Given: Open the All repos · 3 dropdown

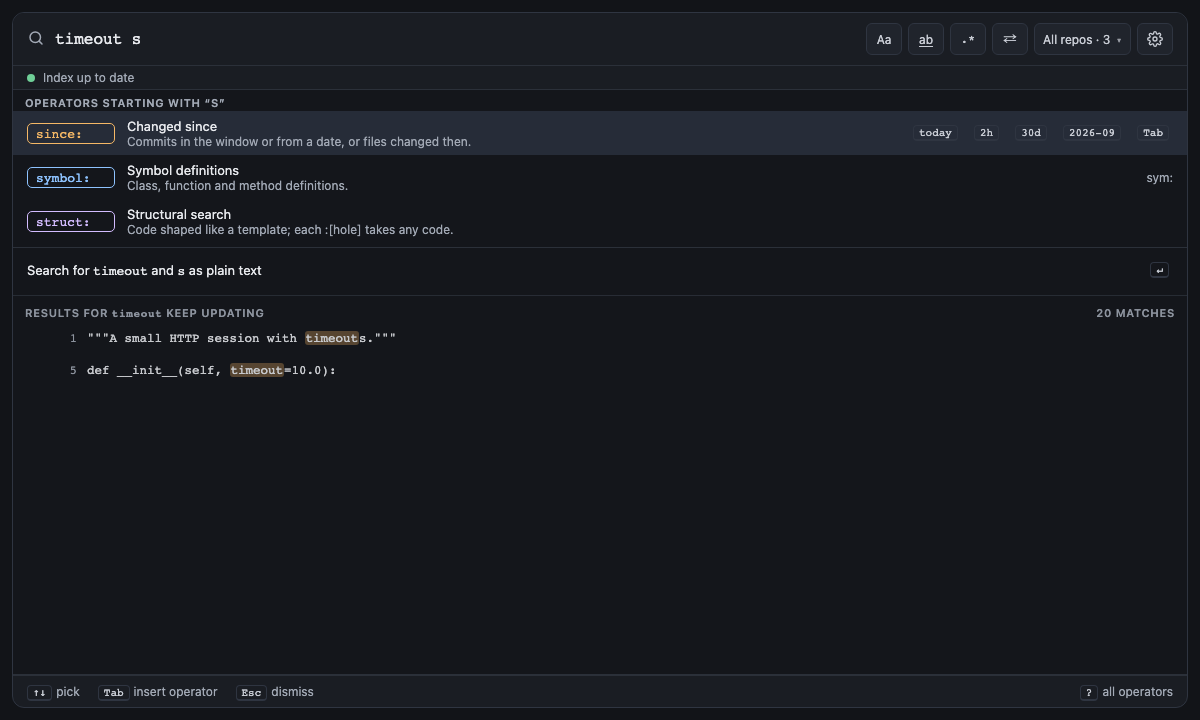Looking at the screenshot, I should (1082, 39).
